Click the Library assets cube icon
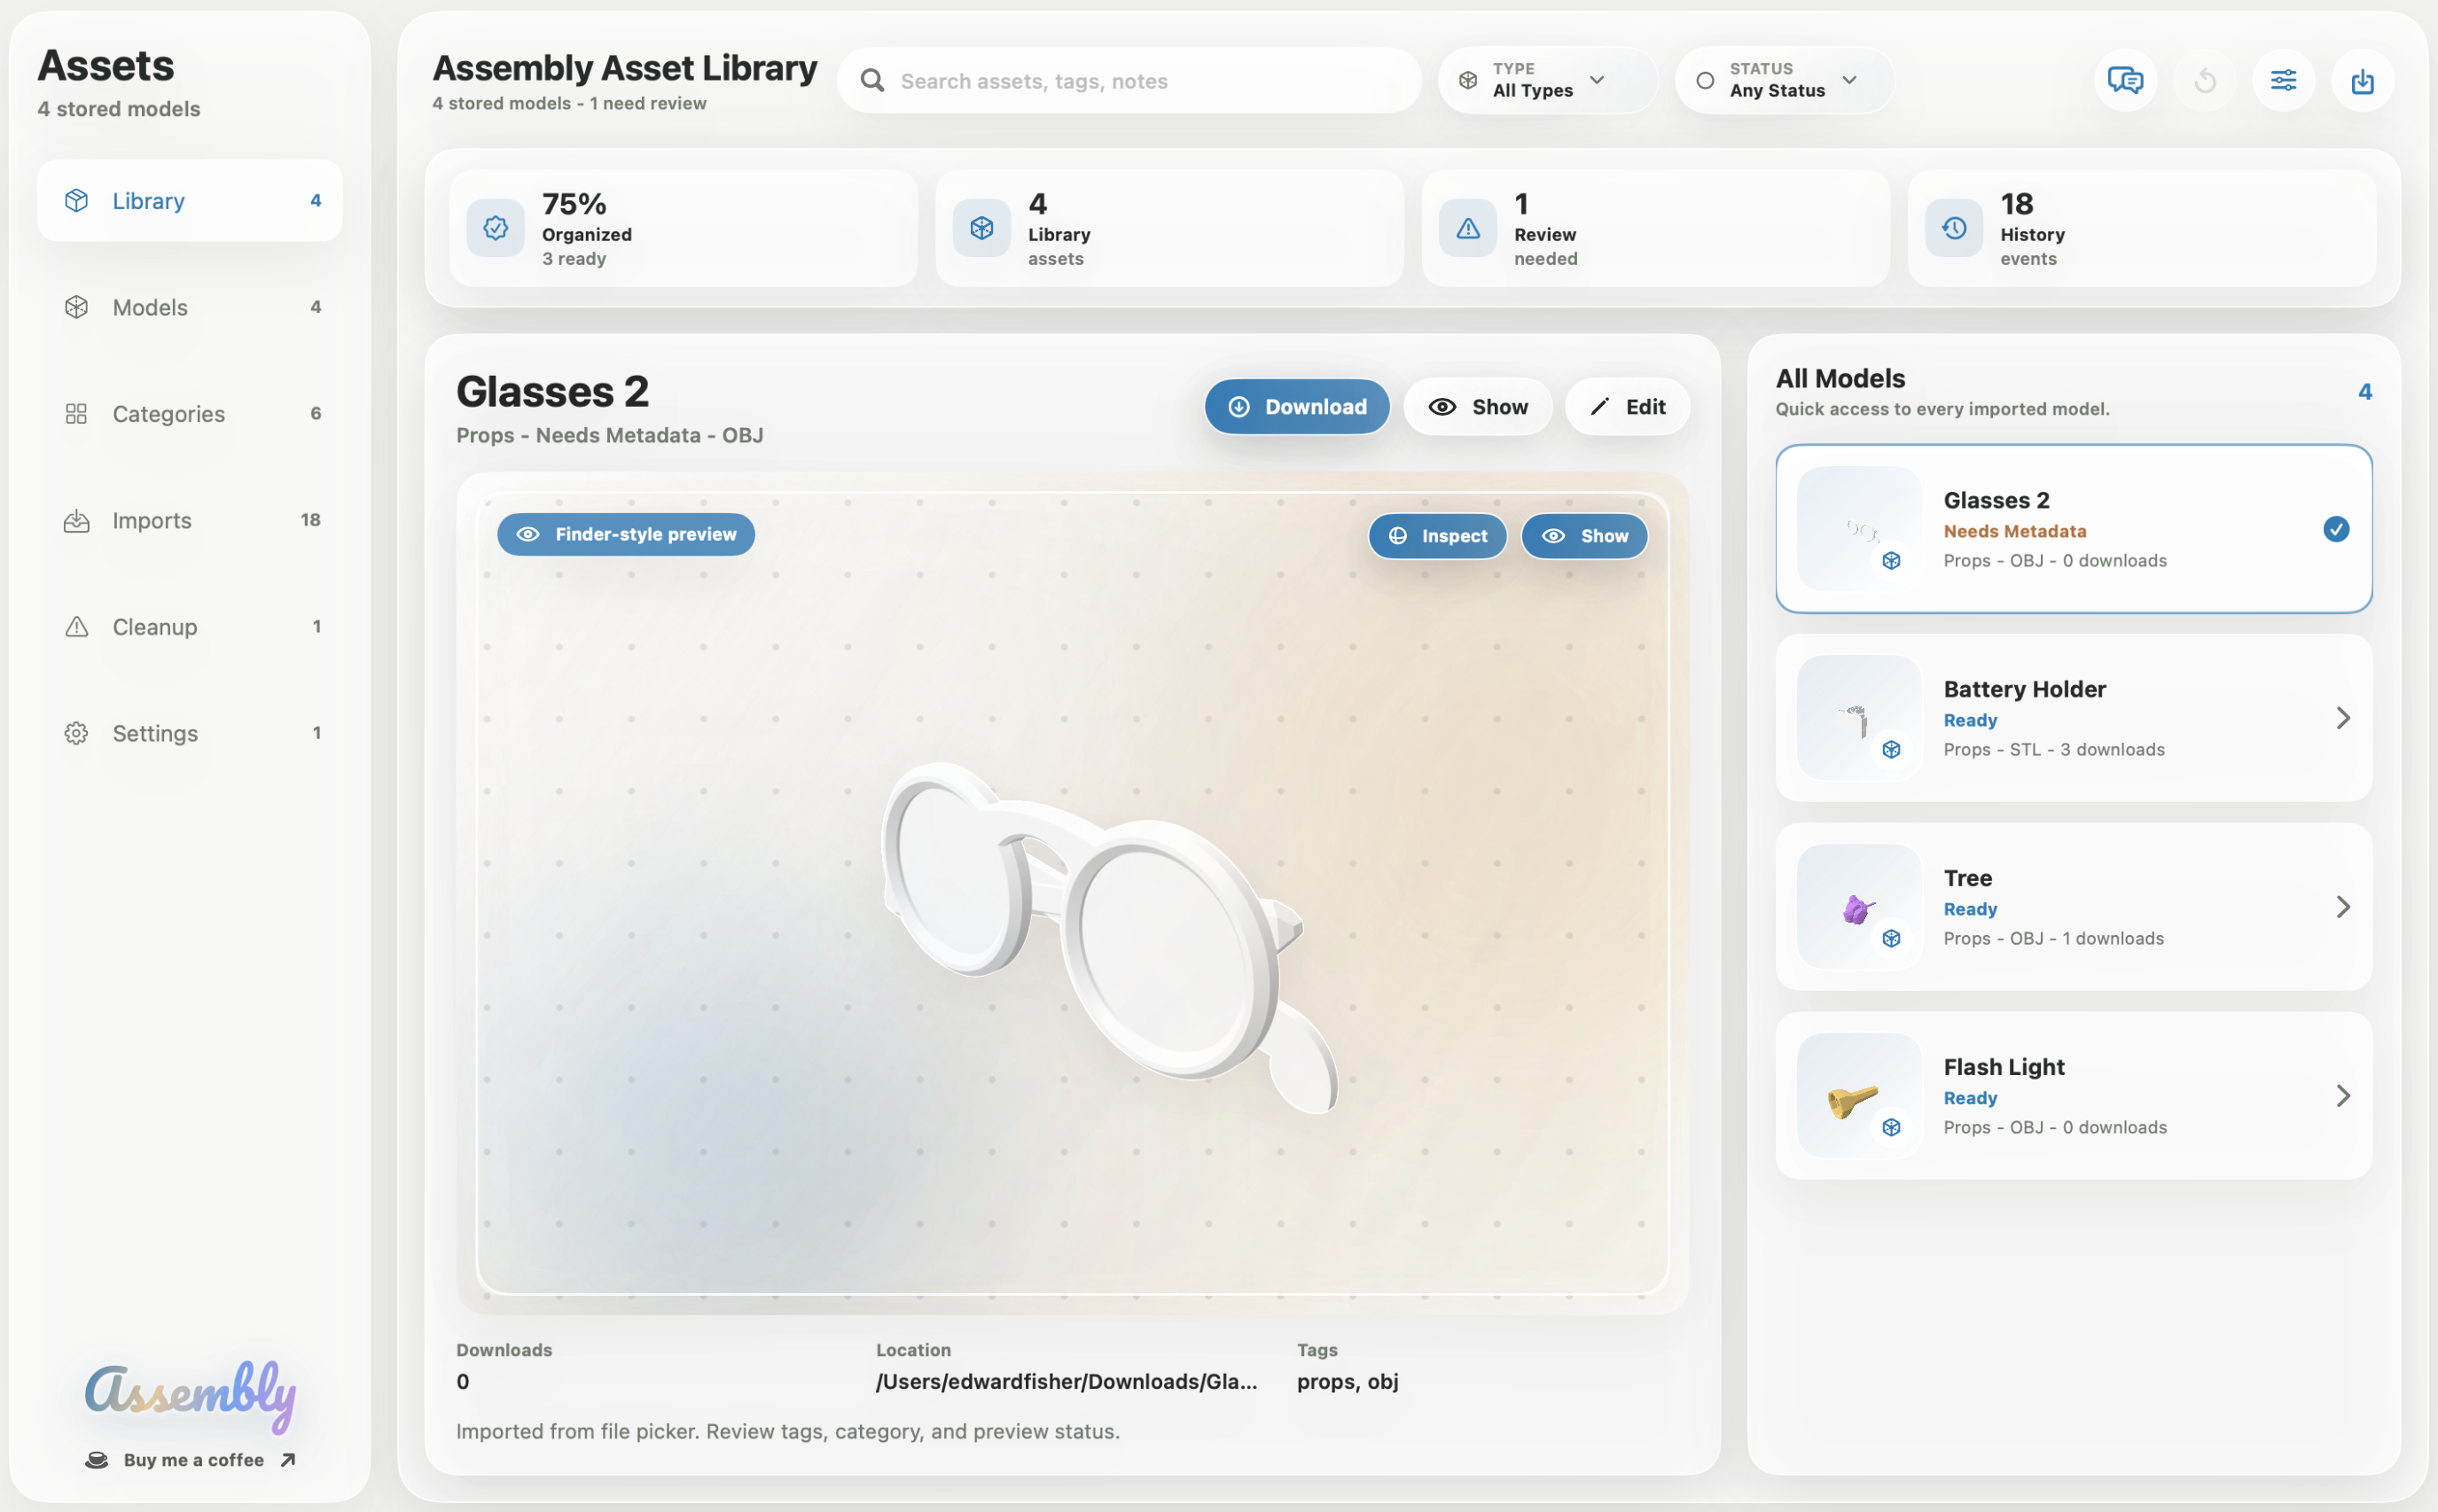 tap(981, 228)
